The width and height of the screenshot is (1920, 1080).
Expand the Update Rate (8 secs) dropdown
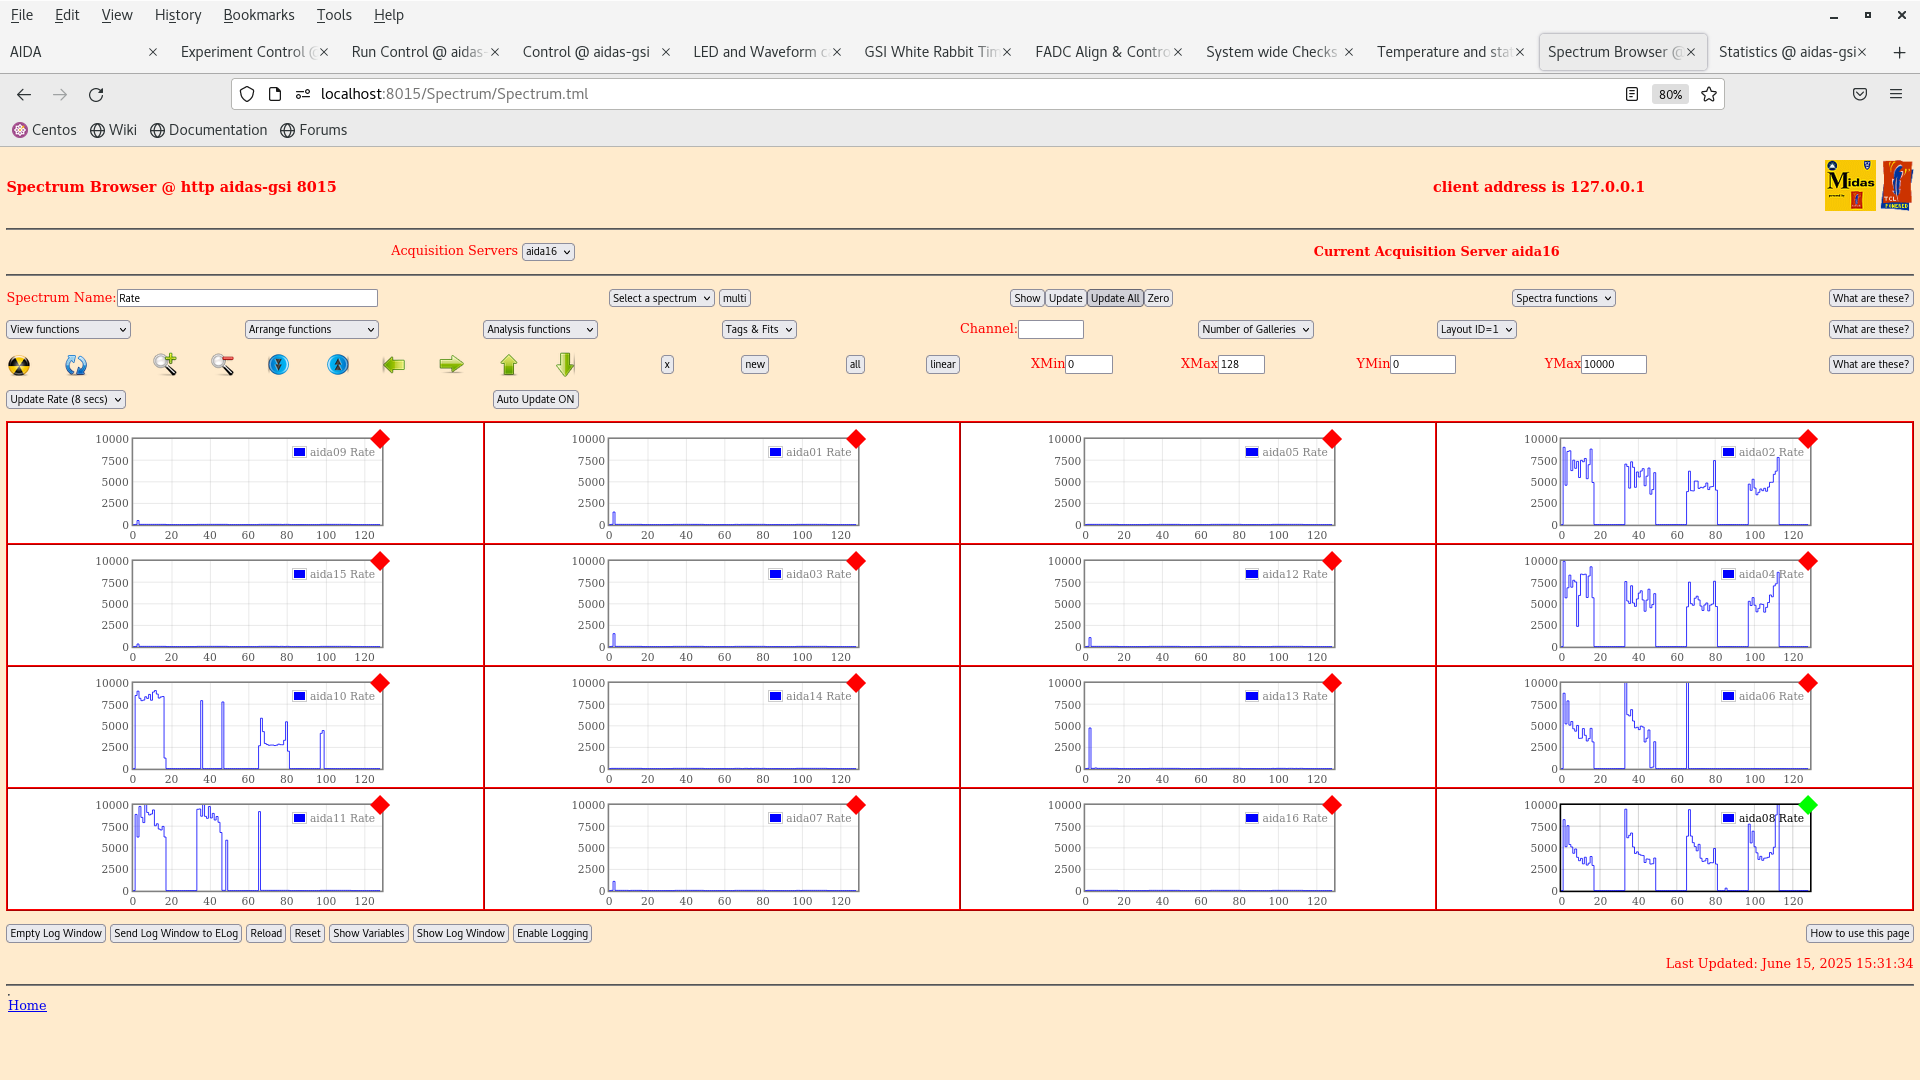point(66,399)
